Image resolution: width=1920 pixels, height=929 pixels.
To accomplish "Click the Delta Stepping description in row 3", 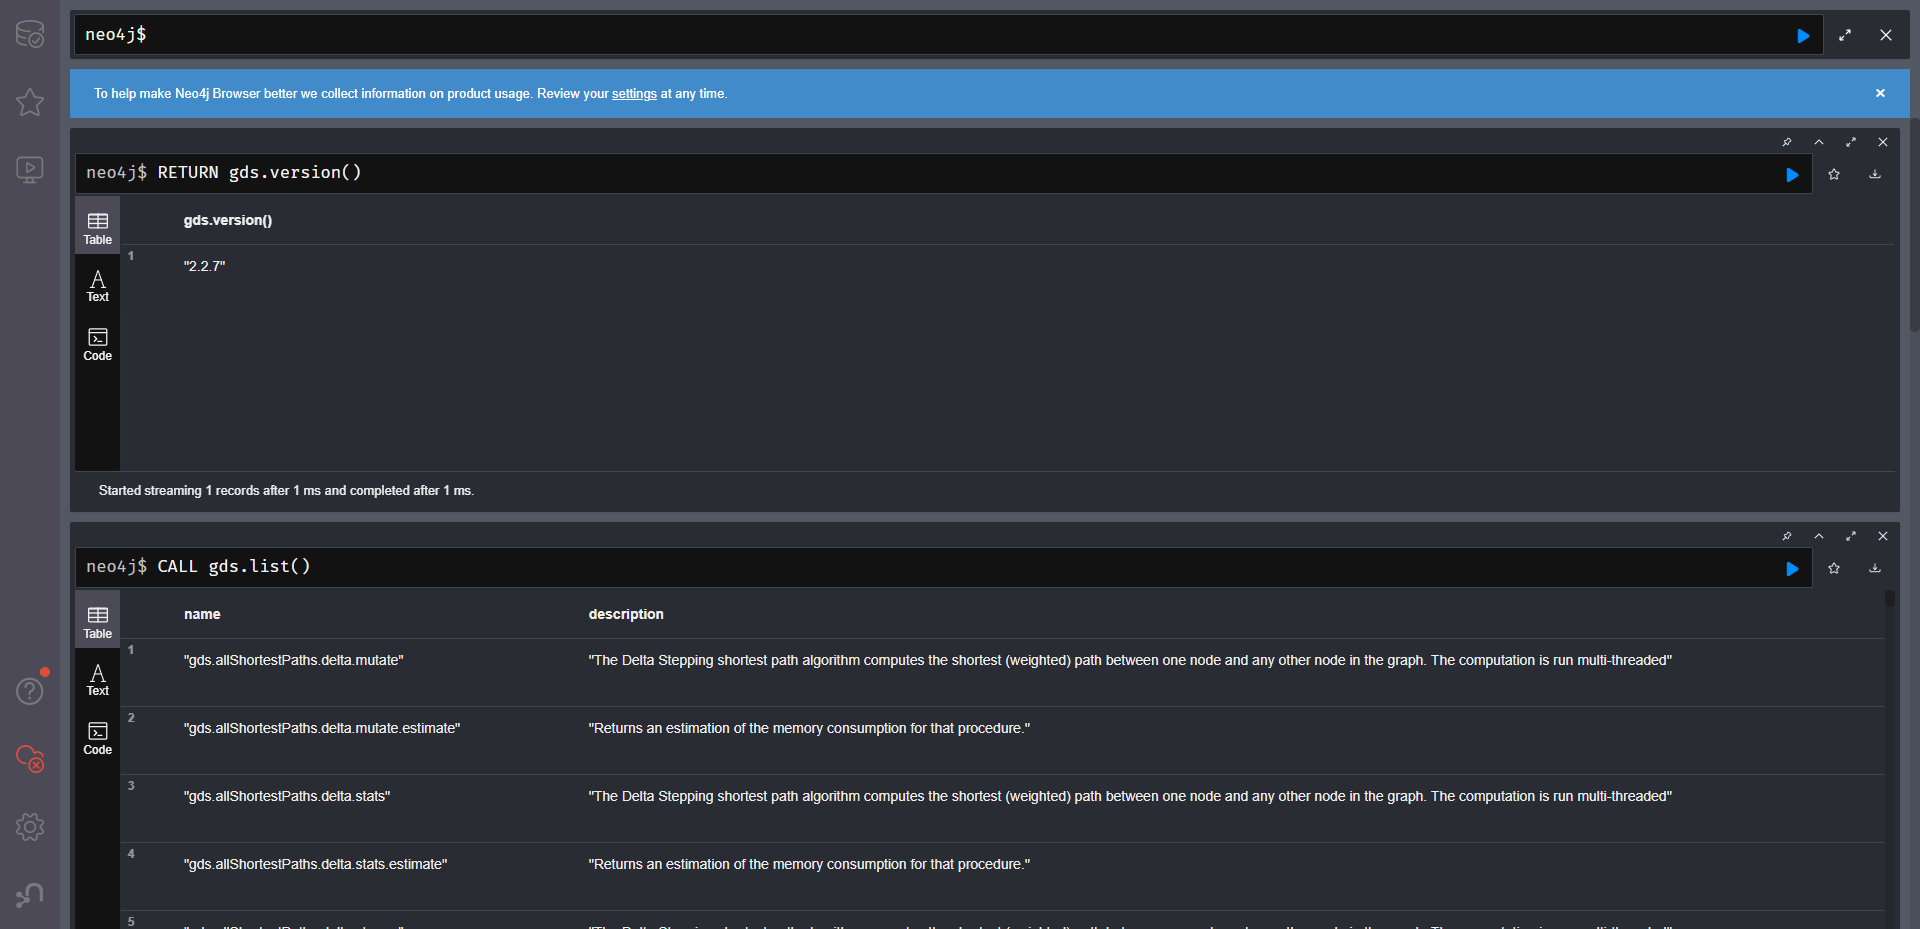I will 1130,797.
